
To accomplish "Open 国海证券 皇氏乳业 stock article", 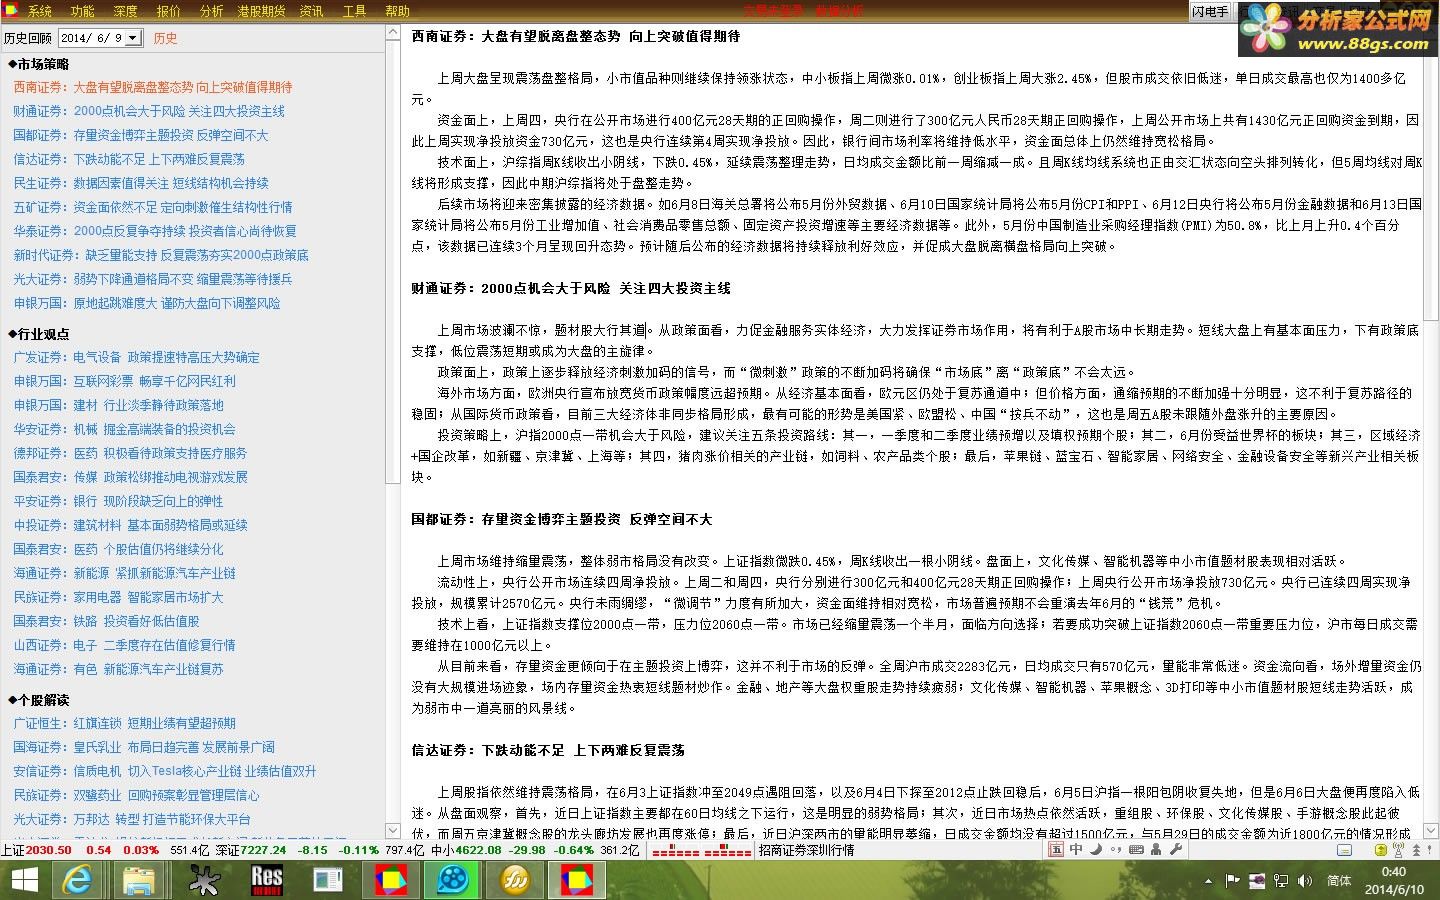I will pos(144,747).
